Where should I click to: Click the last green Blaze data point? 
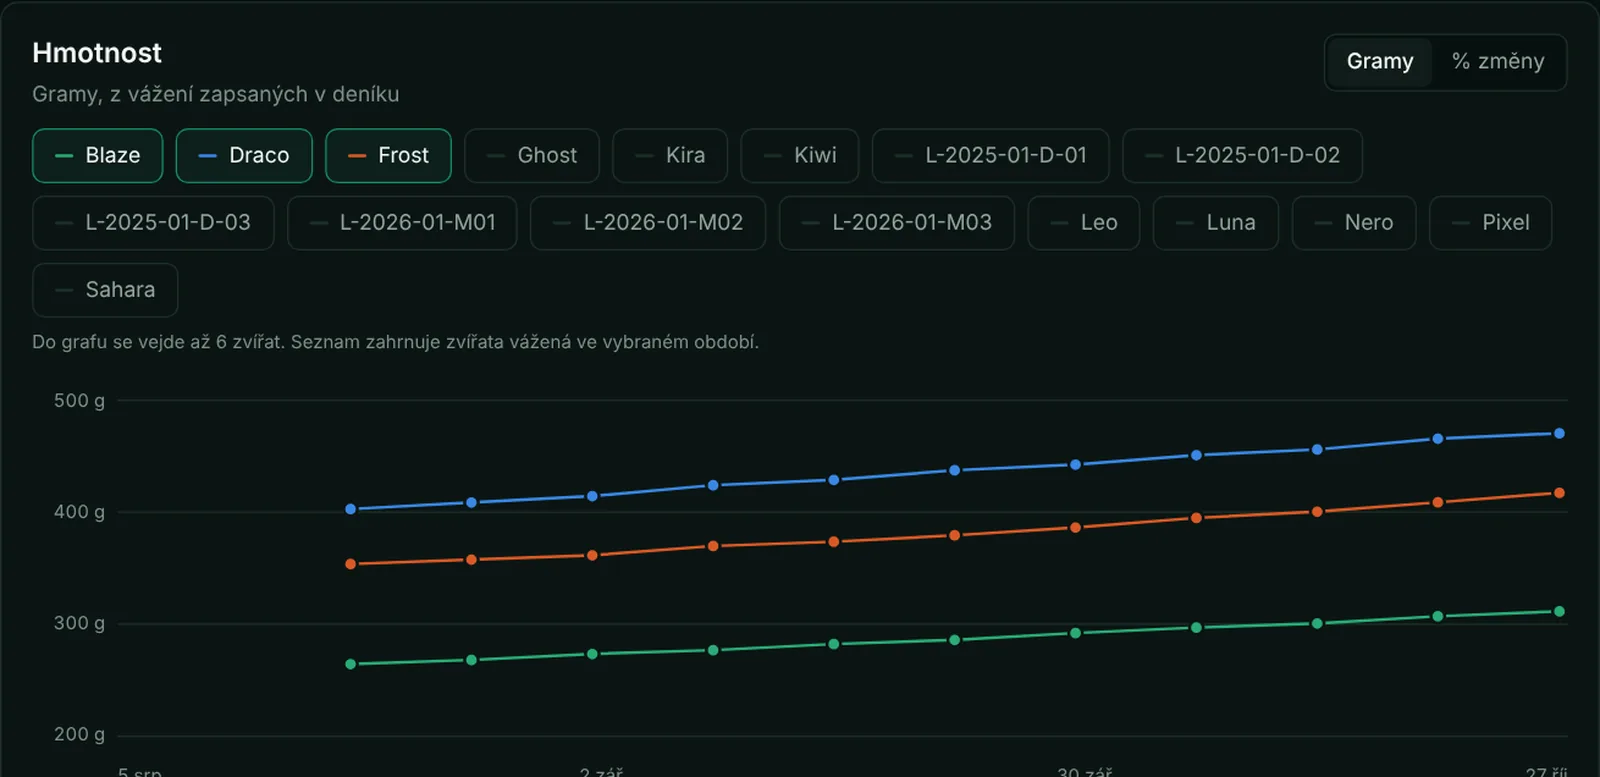tap(1559, 612)
